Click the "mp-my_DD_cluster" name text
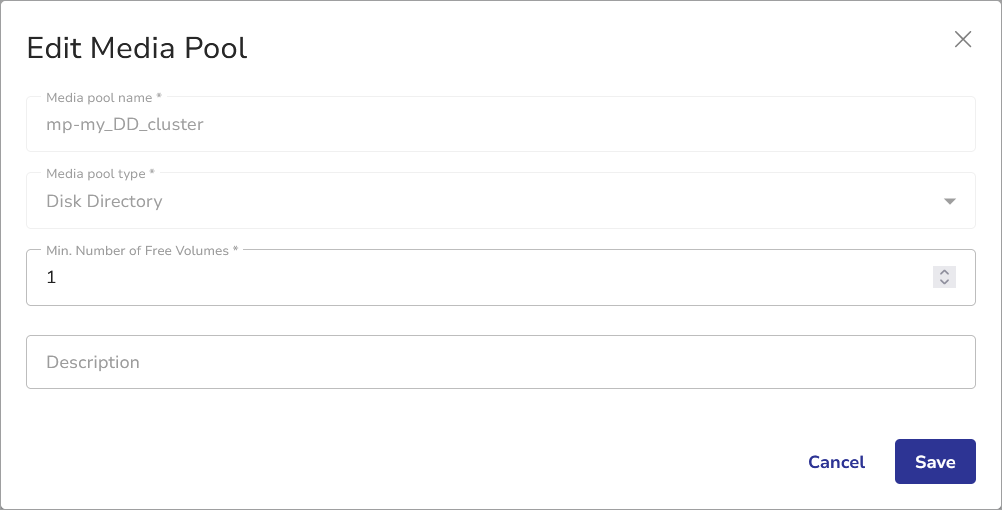Viewport: 1002px width, 510px height. coord(125,125)
